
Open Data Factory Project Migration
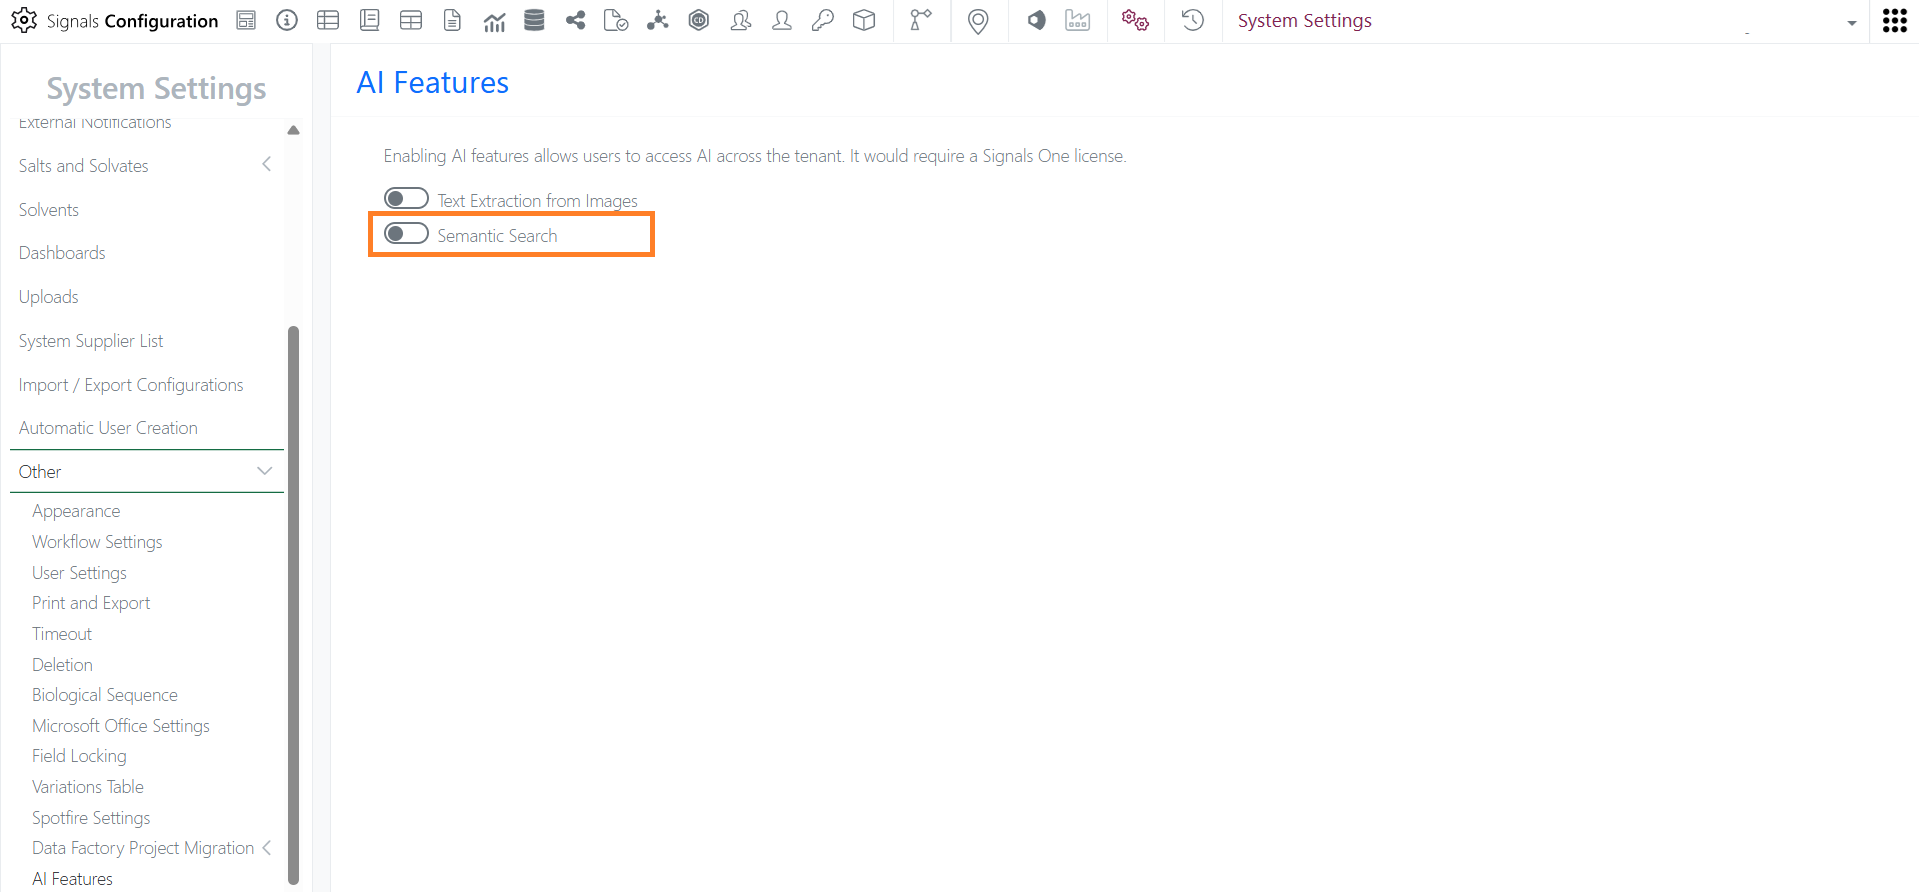click(143, 848)
